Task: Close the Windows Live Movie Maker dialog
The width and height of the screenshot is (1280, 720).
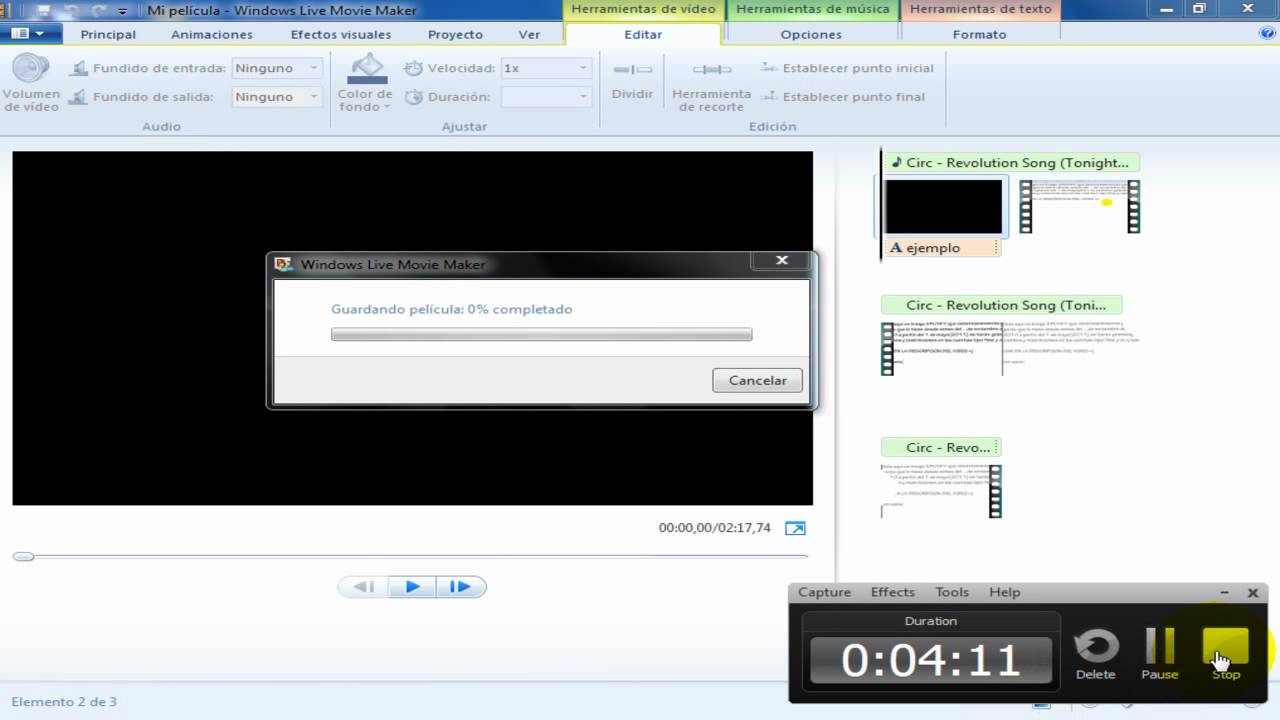Action: (782, 261)
